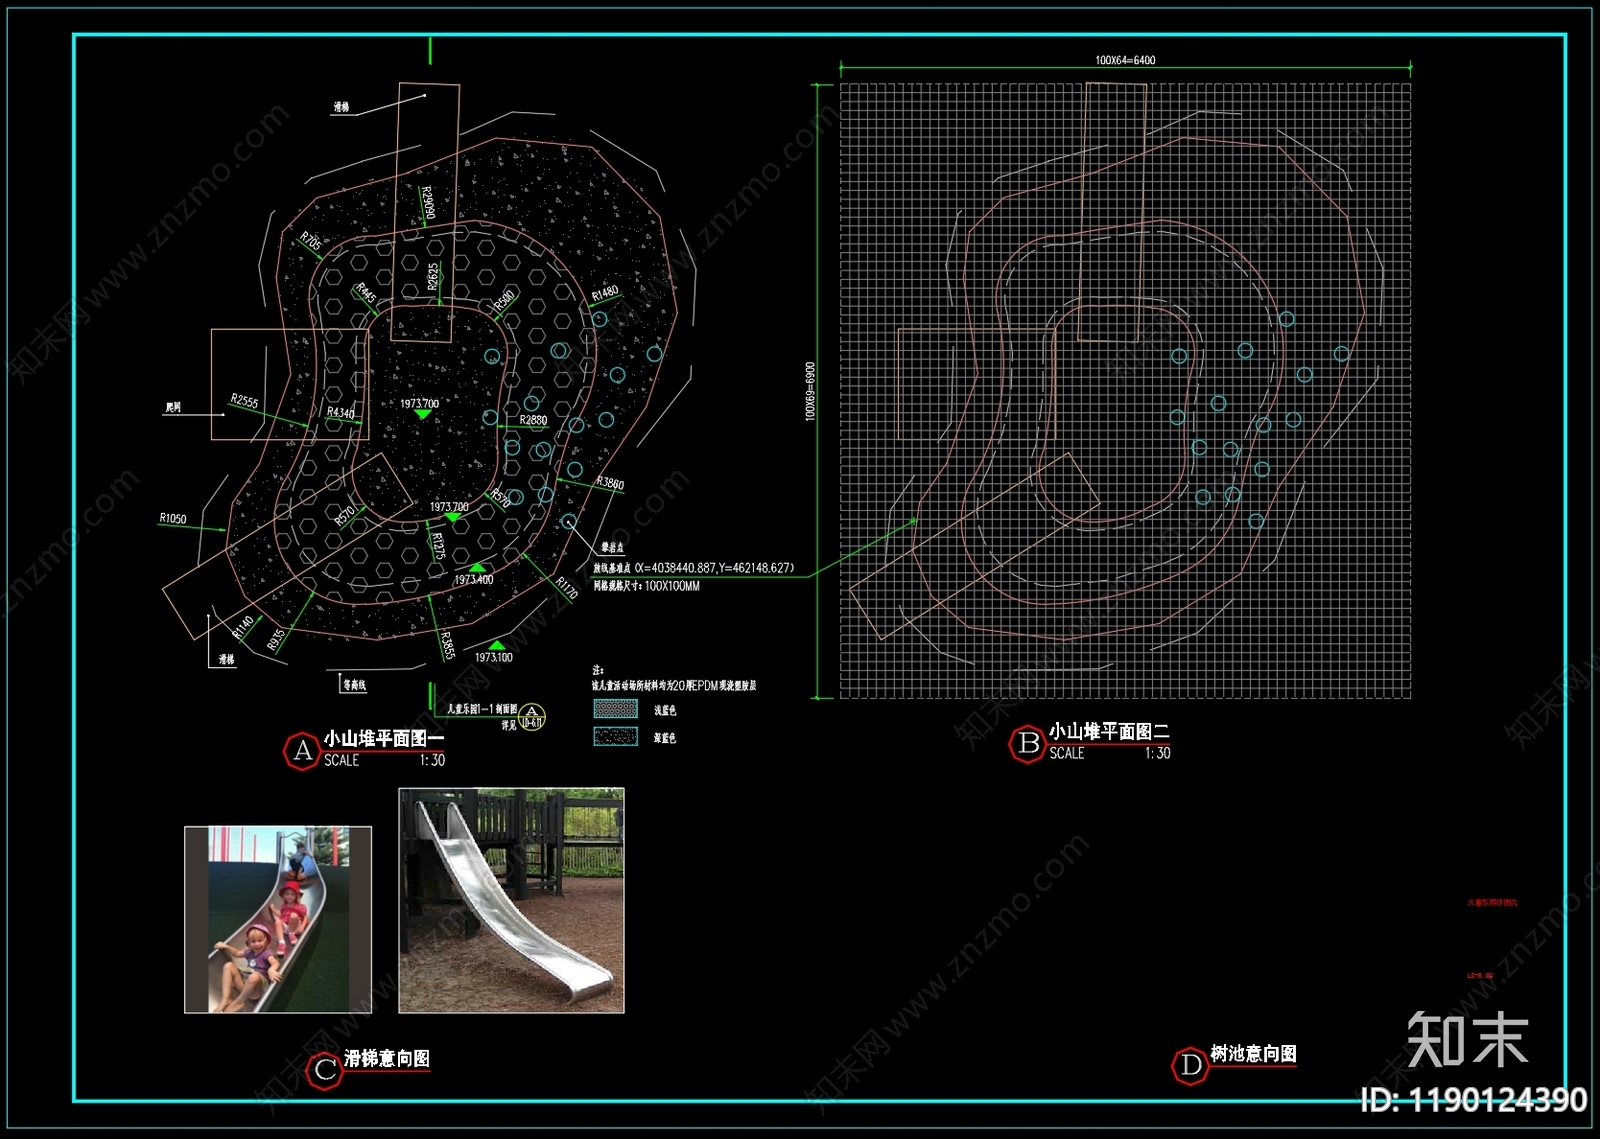Image resolution: width=1600 pixels, height=1139 pixels.
Task: Click the elevation label 1973.400
Action: point(474,580)
